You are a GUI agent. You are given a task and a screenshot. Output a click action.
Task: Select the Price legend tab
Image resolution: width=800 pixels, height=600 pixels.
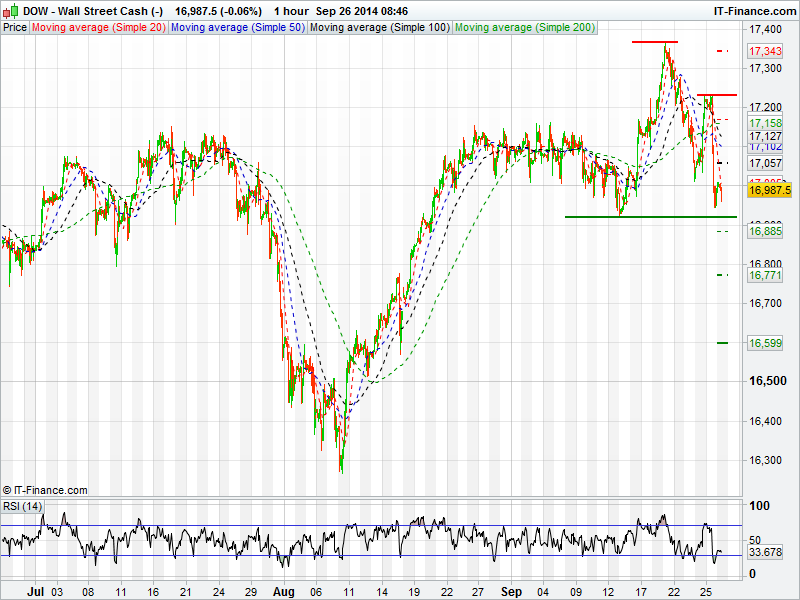15,28
